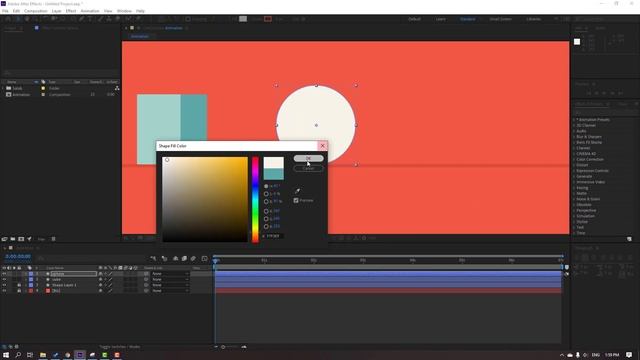Expand the Animation Presets category

click(574, 120)
